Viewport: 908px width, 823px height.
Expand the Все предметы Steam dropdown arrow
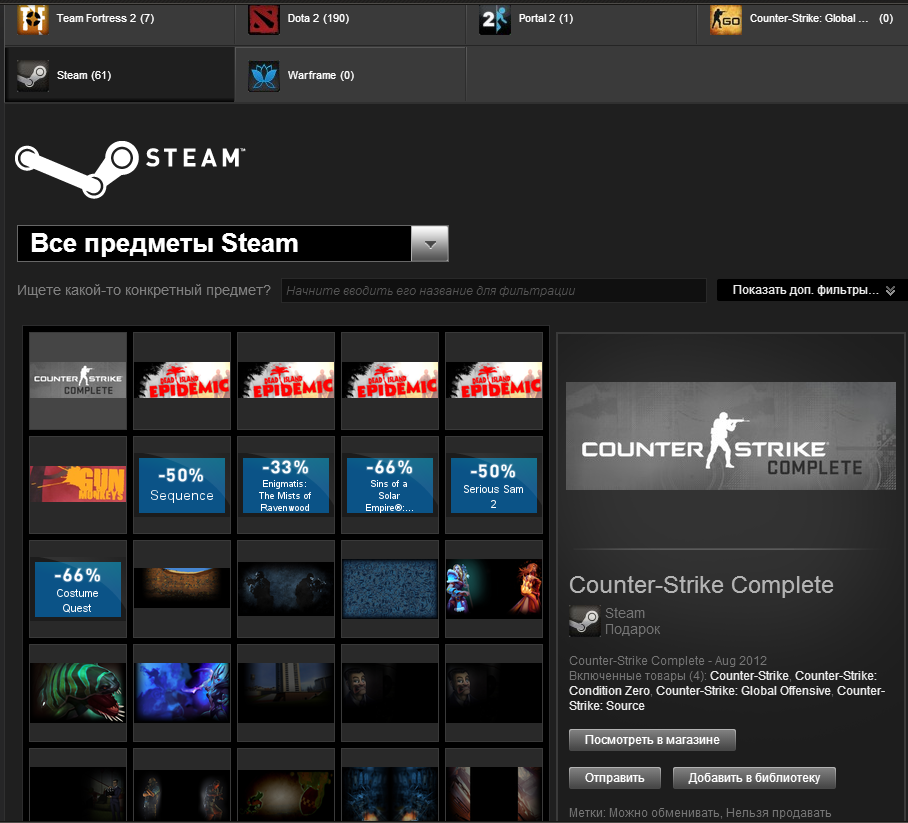[x=430, y=244]
